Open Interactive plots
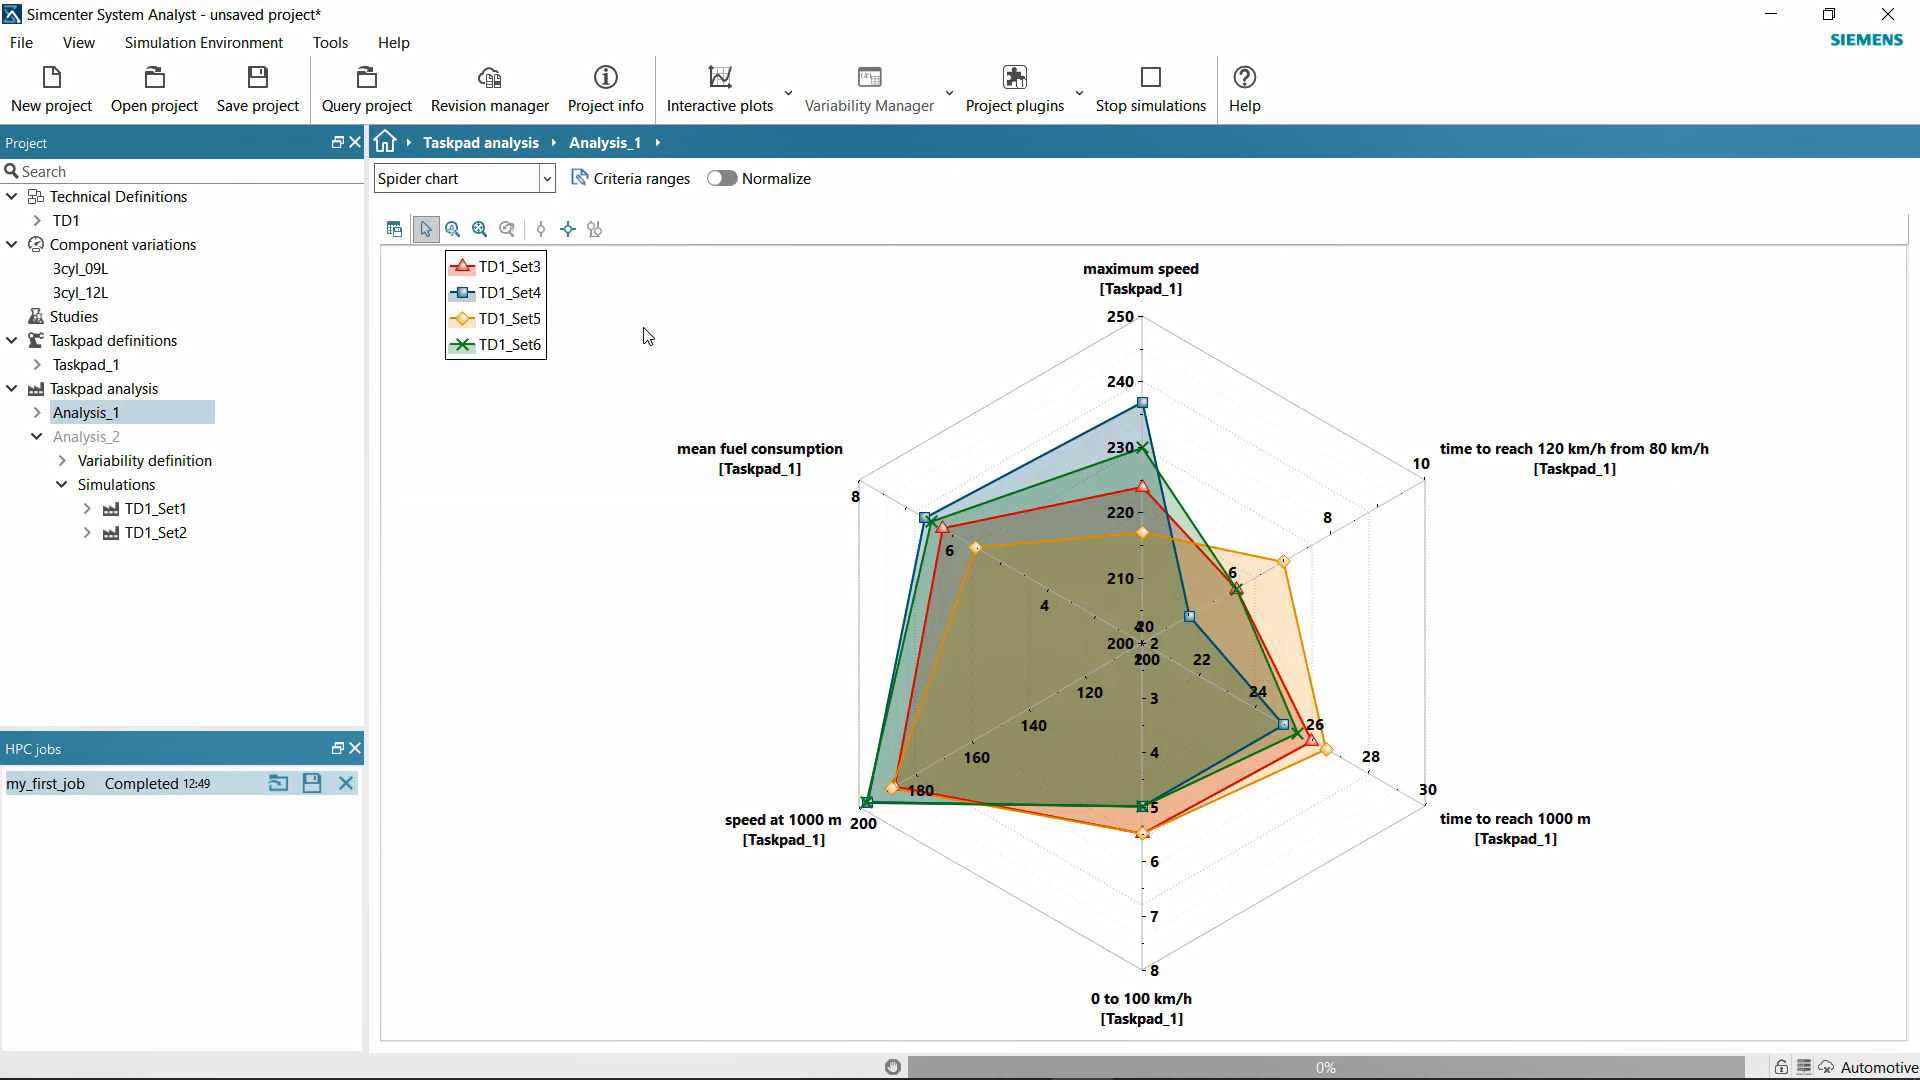The width and height of the screenshot is (1920, 1080). tap(719, 89)
